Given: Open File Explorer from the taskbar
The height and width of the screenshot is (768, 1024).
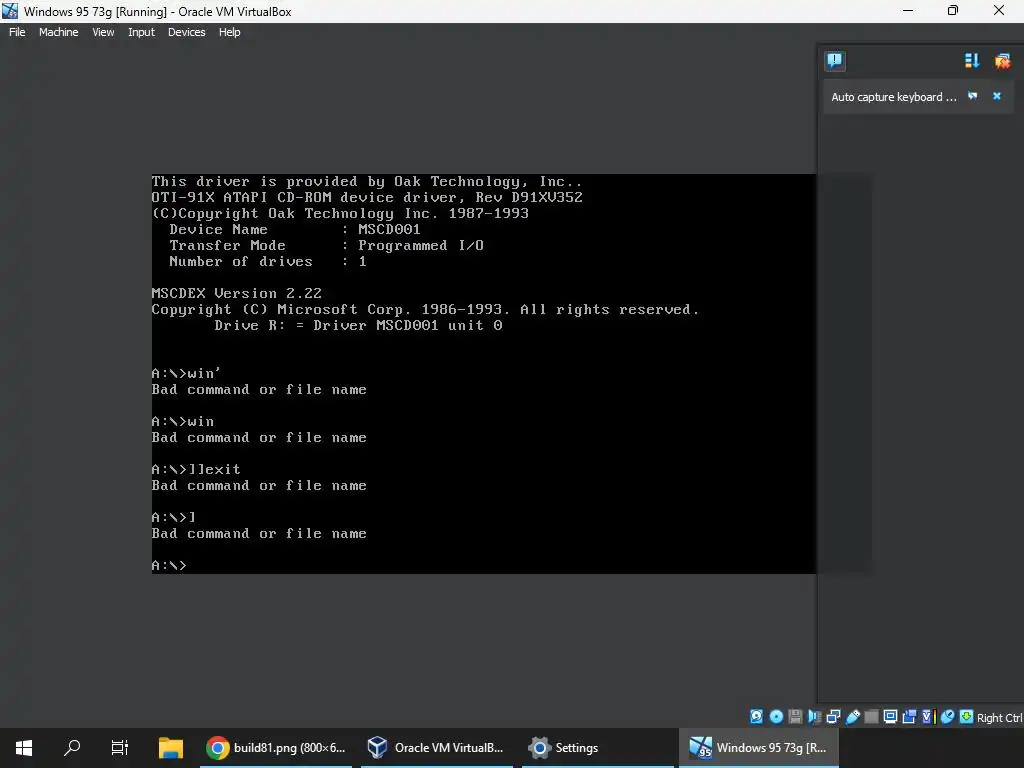Looking at the screenshot, I should coord(171,748).
